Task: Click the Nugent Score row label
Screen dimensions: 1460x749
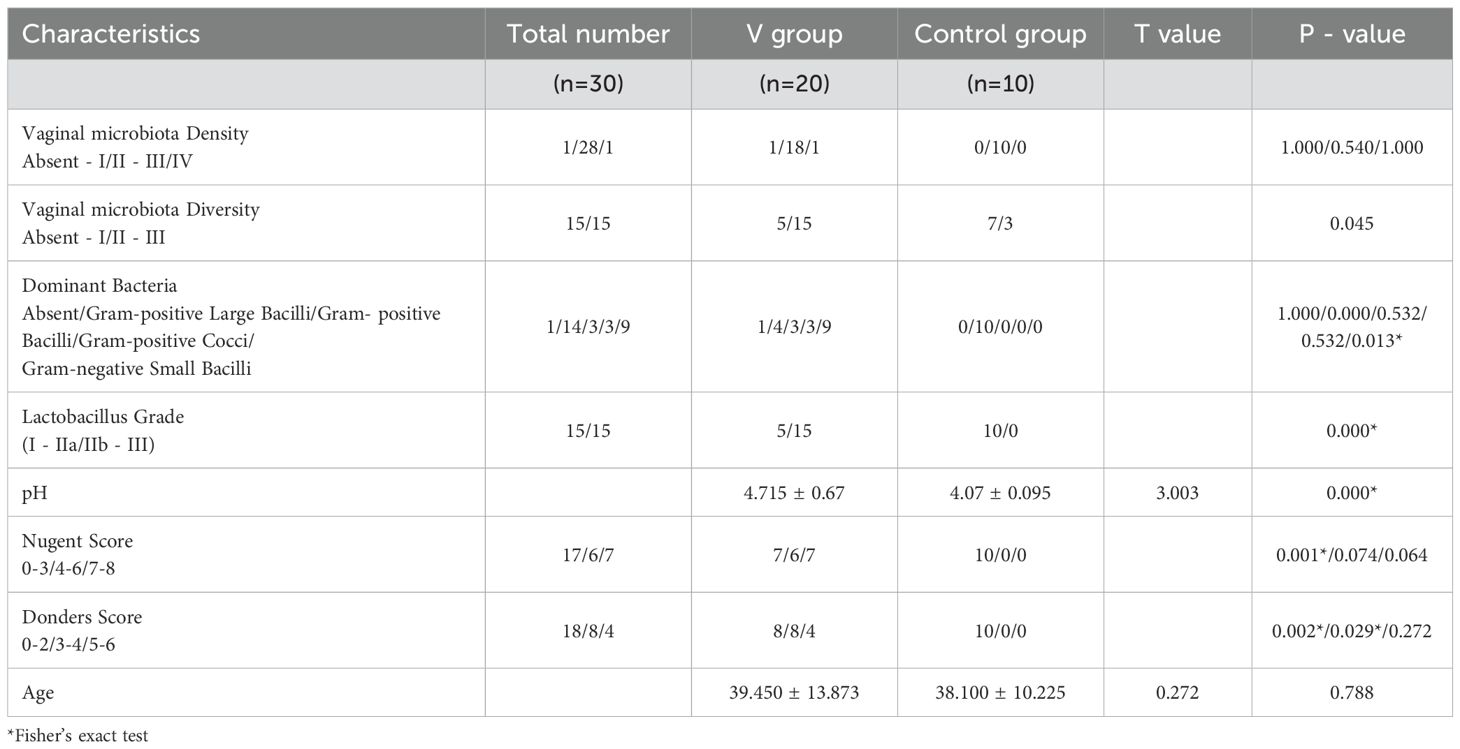Action: point(77,541)
